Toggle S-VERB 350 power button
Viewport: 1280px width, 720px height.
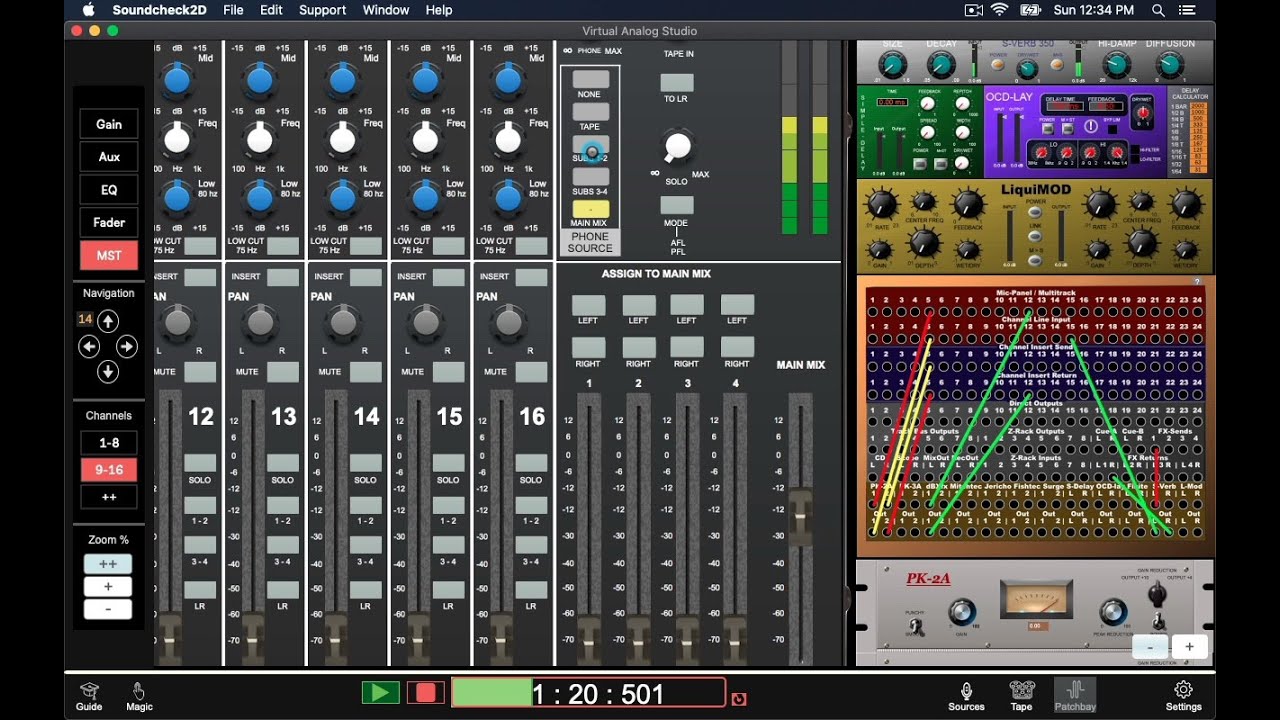[997, 65]
